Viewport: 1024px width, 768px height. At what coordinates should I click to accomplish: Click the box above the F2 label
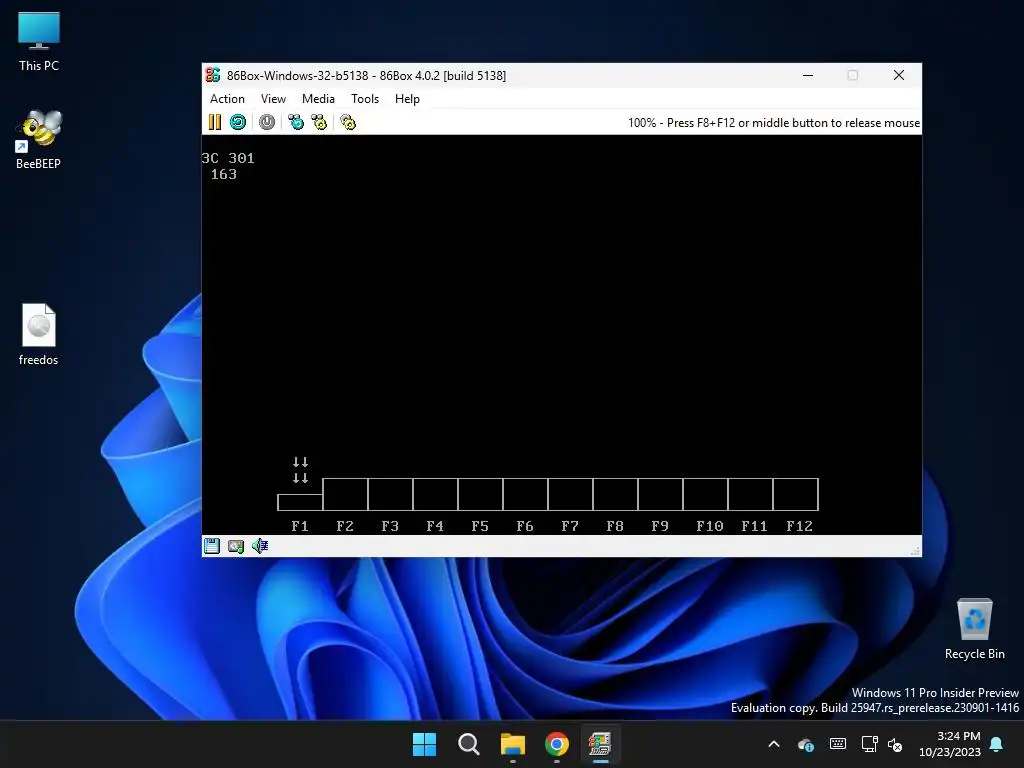tap(345, 494)
